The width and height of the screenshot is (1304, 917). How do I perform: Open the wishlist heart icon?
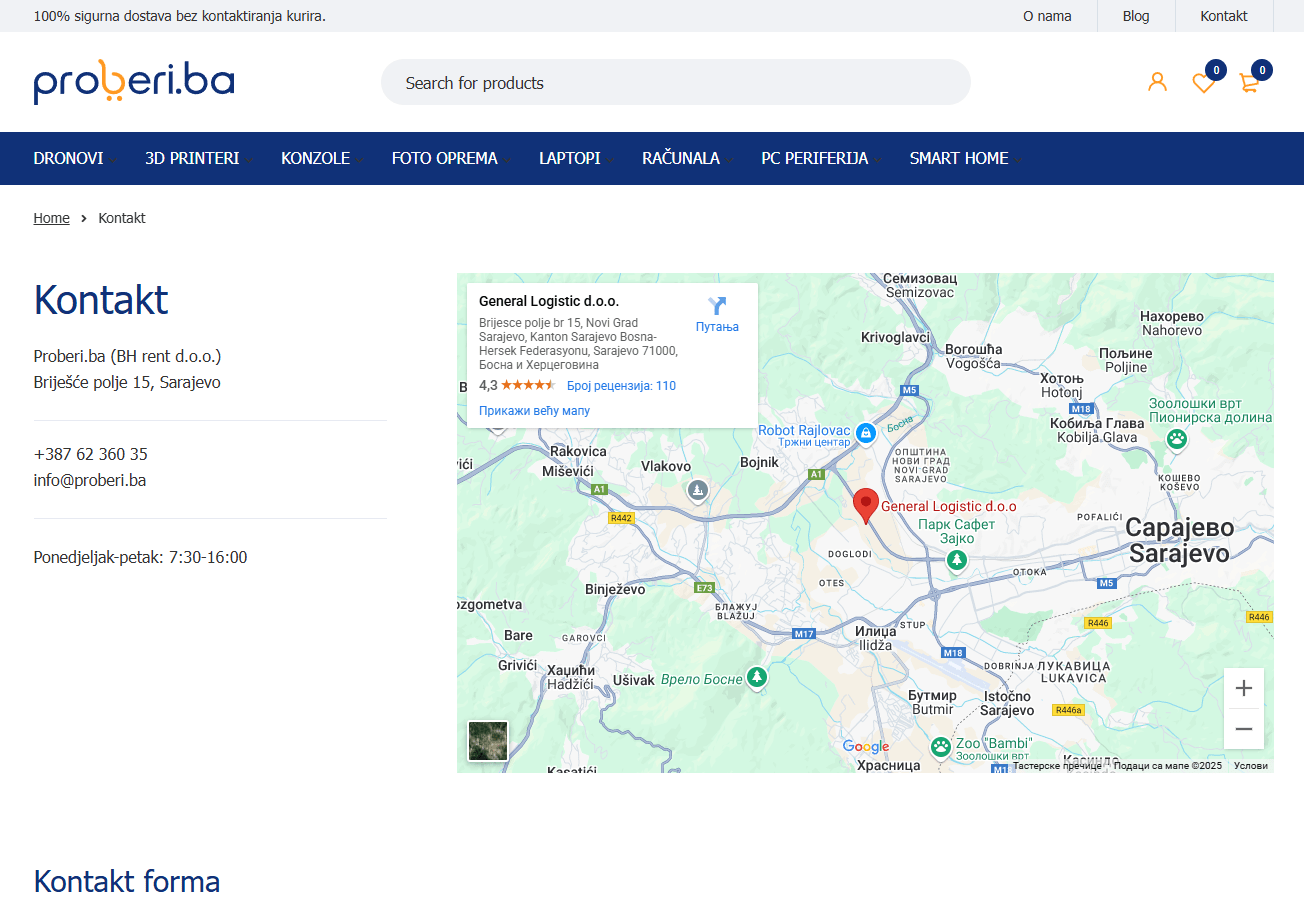(x=1203, y=83)
